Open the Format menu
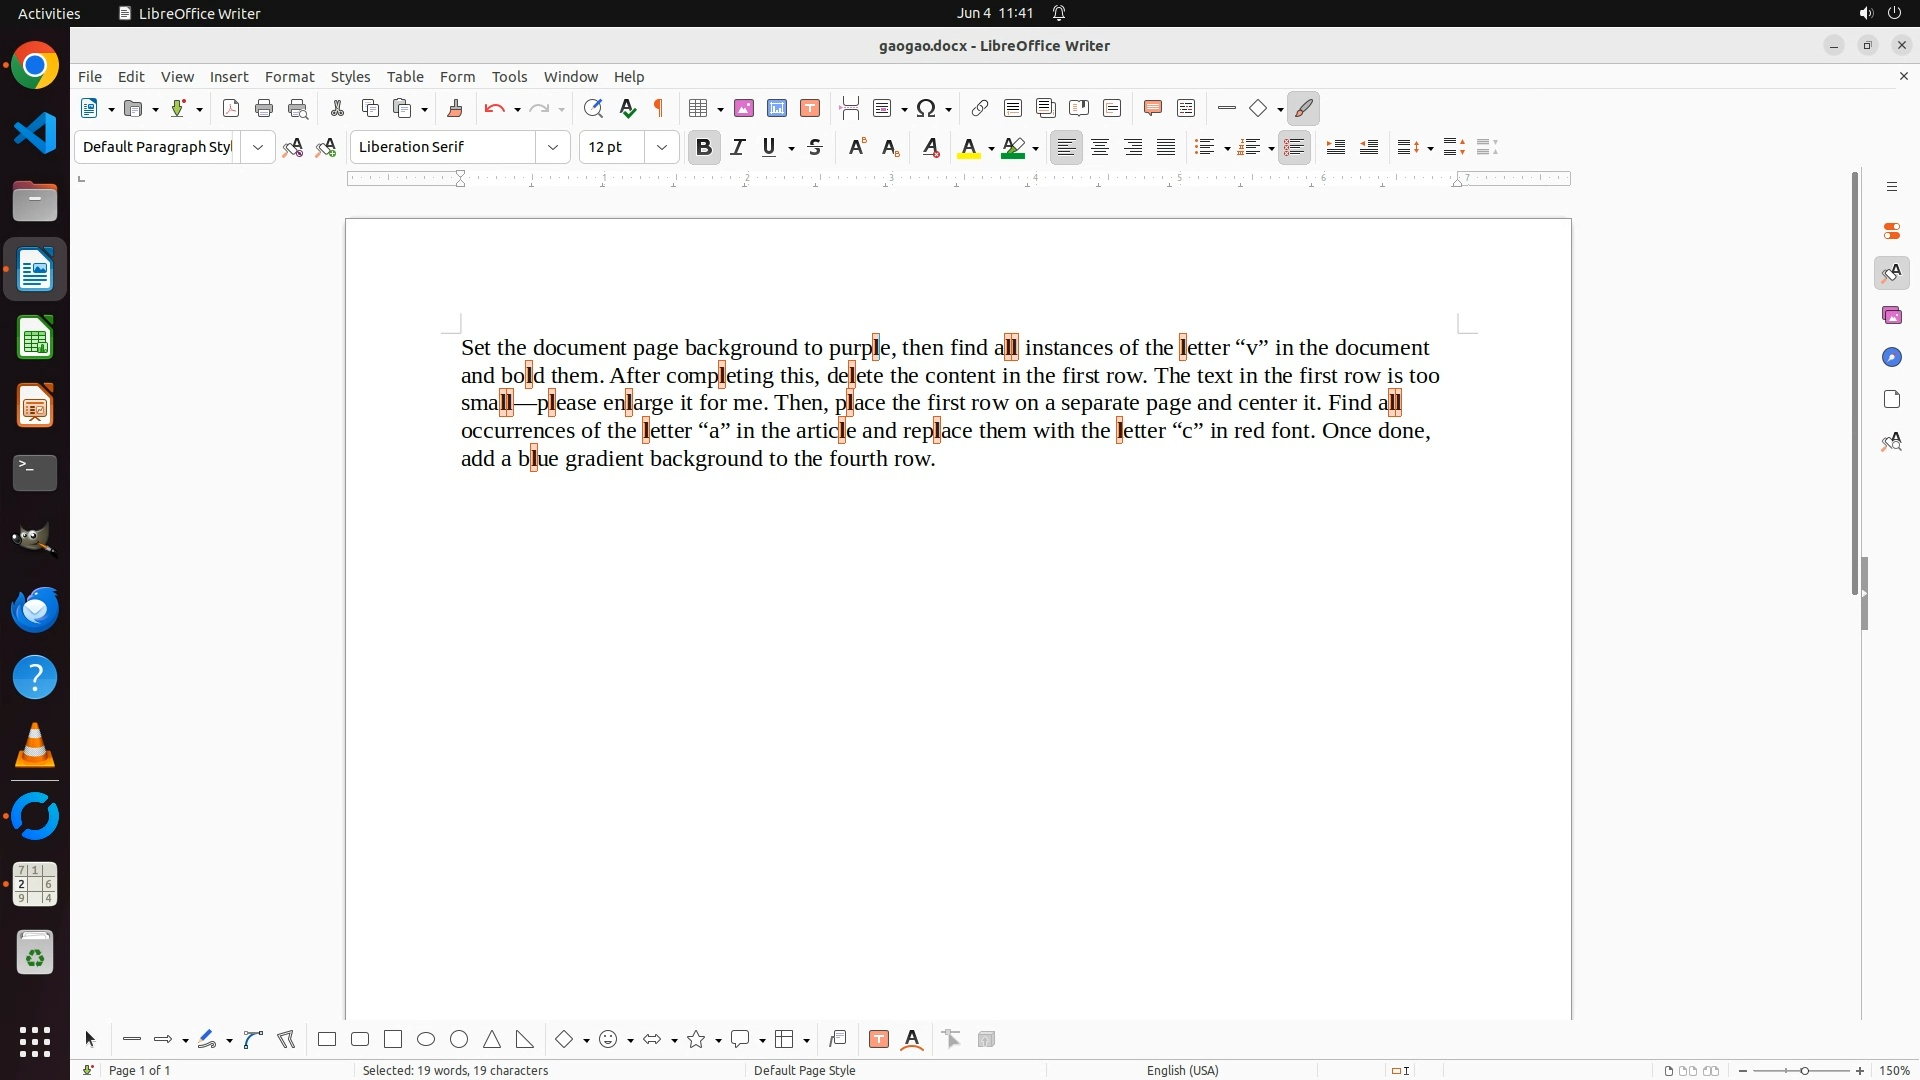The image size is (1920, 1080). coord(289,77)
